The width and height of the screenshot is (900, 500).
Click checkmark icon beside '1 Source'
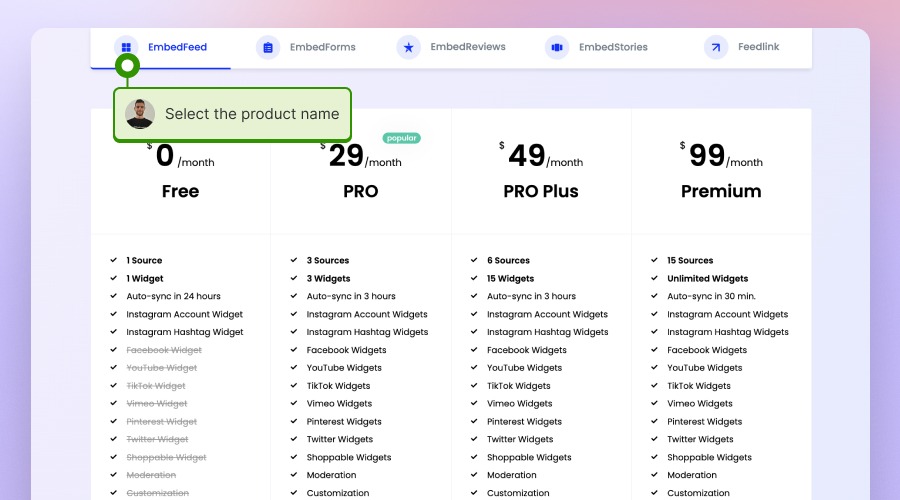pos(114,260)
